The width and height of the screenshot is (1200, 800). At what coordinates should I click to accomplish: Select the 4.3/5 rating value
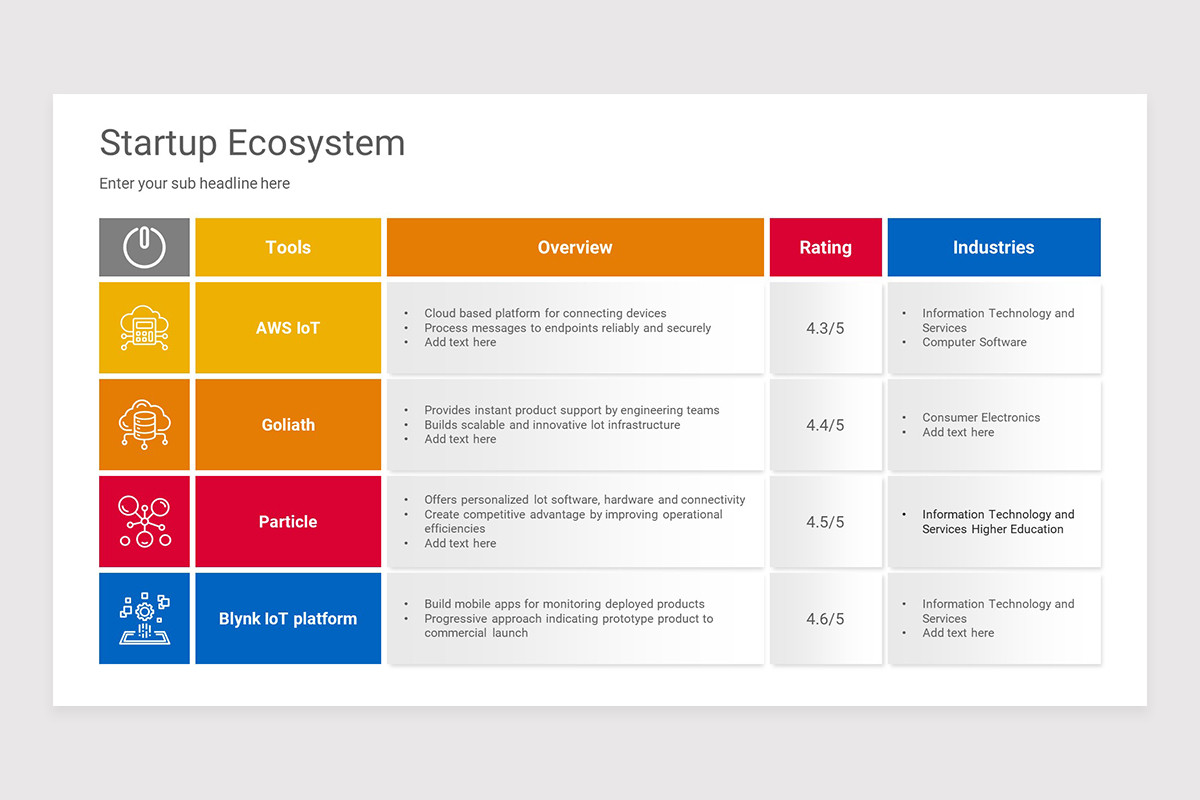(826, 328)
